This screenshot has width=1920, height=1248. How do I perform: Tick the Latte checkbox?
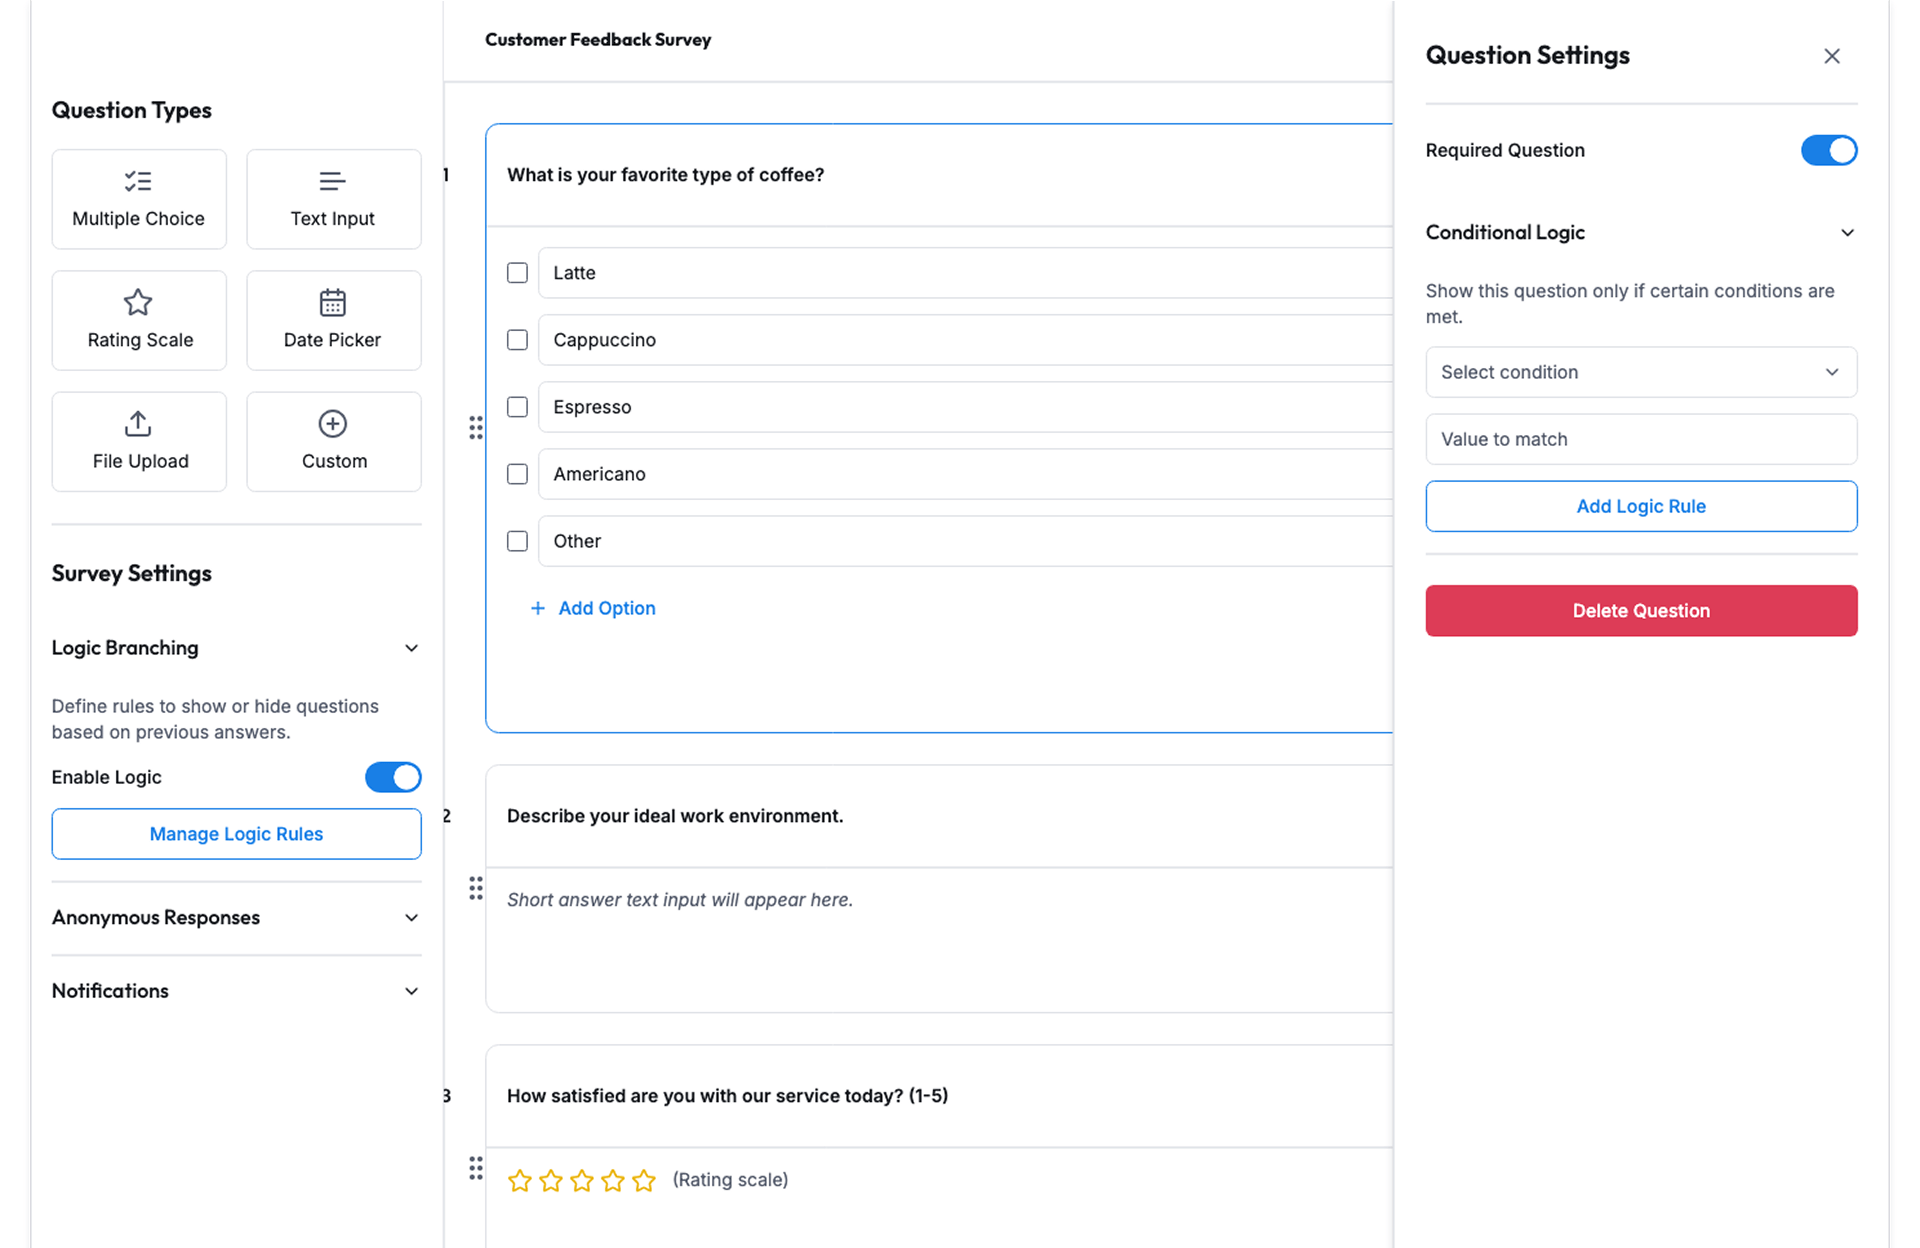click(517, 273)
